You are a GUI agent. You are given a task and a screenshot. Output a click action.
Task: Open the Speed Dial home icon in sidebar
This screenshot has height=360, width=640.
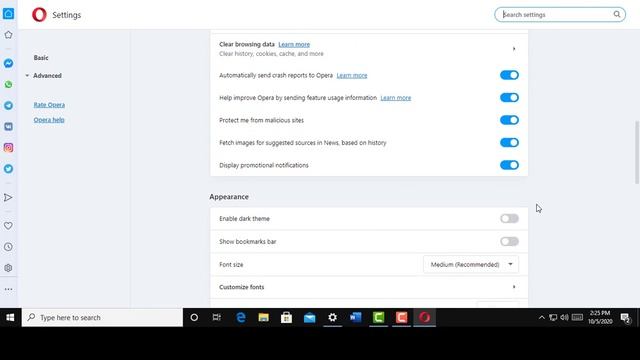(8, 14)
